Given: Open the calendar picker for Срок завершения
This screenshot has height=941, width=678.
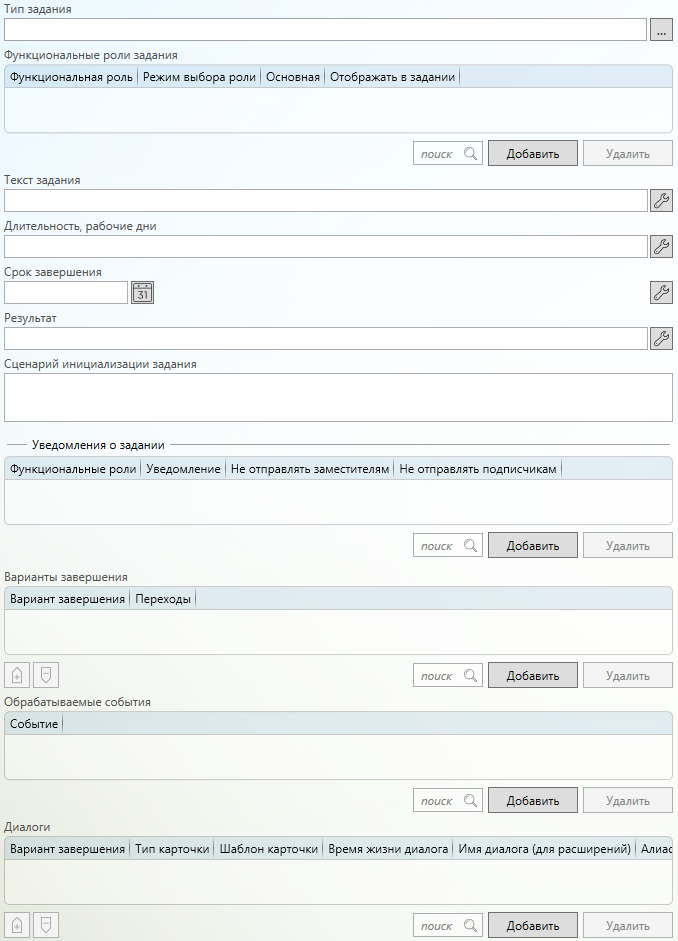Looking at the screenshot, I should point(143,292).
